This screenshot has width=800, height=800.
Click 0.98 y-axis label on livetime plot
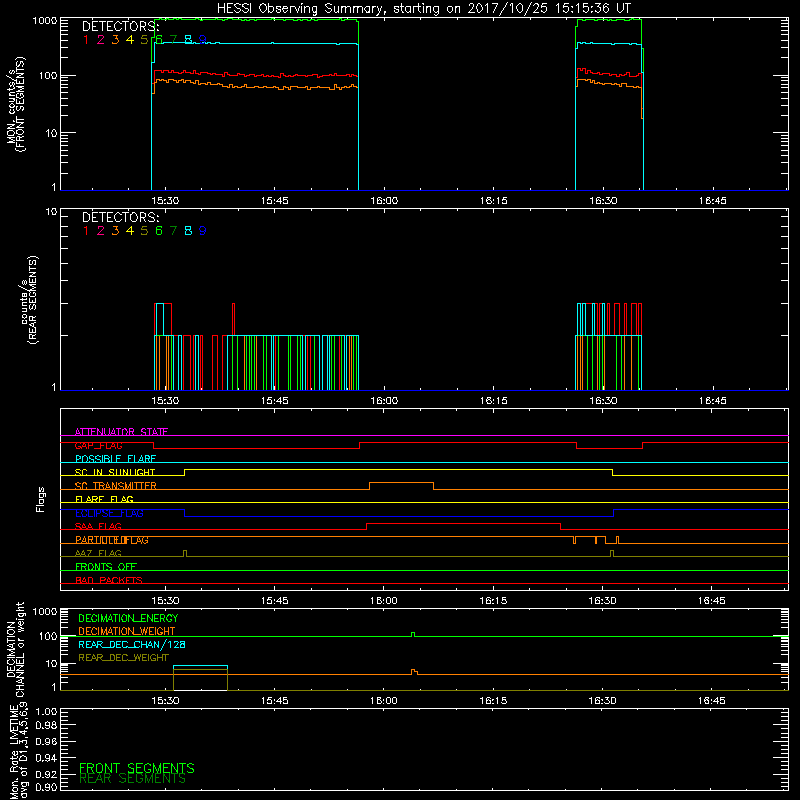click(46, 725)
